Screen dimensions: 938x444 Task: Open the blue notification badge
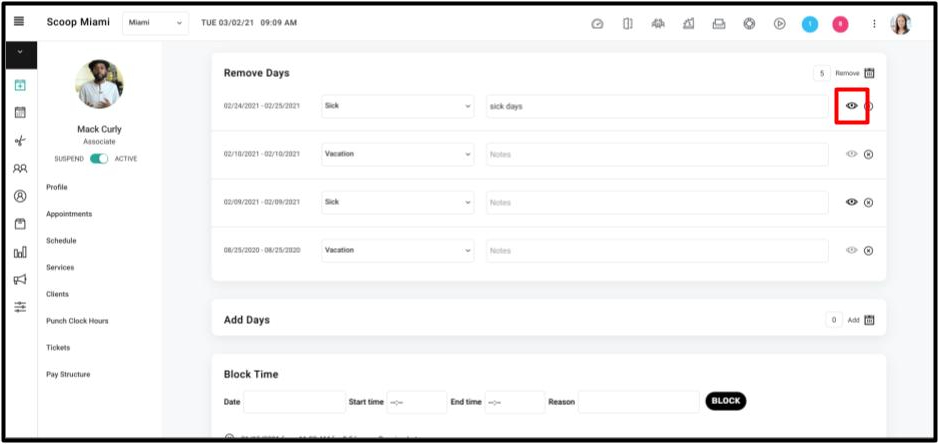(810, 24)
